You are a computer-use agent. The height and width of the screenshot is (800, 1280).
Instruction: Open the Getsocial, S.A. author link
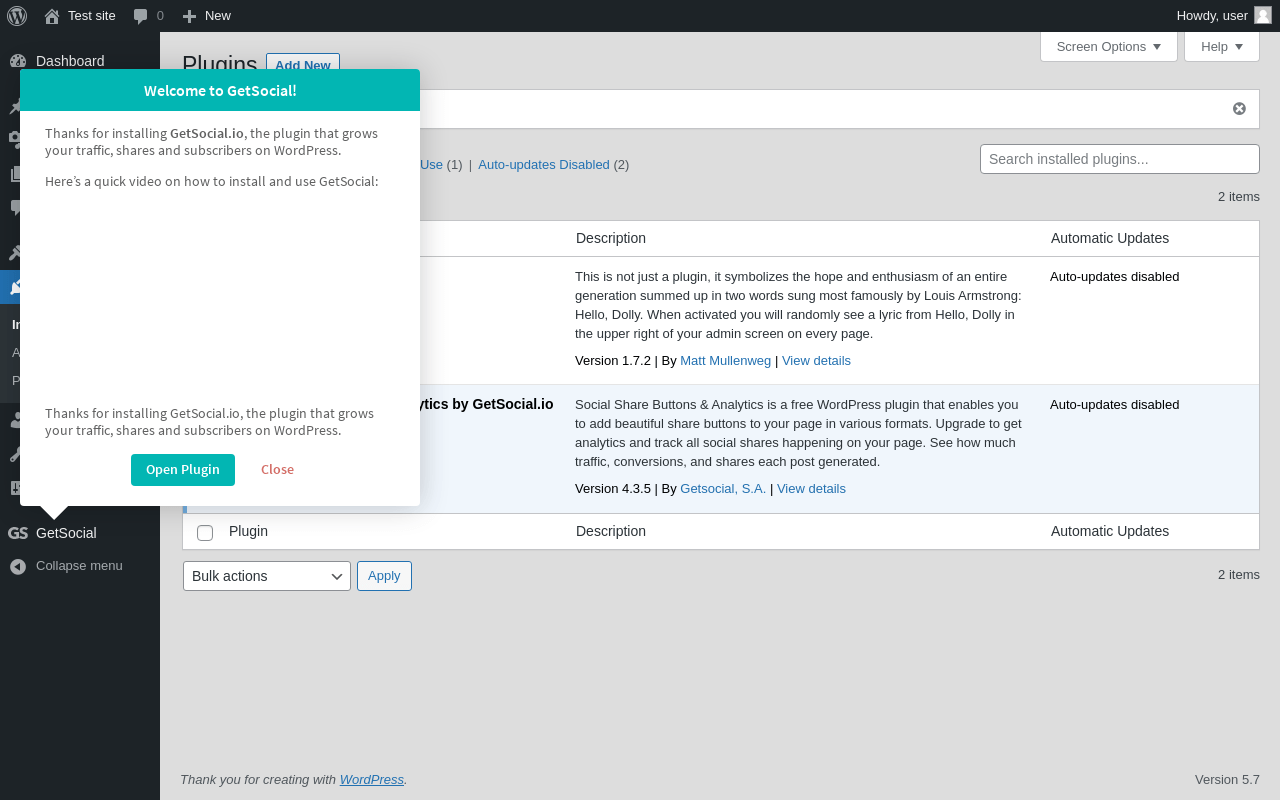point(723,489)
